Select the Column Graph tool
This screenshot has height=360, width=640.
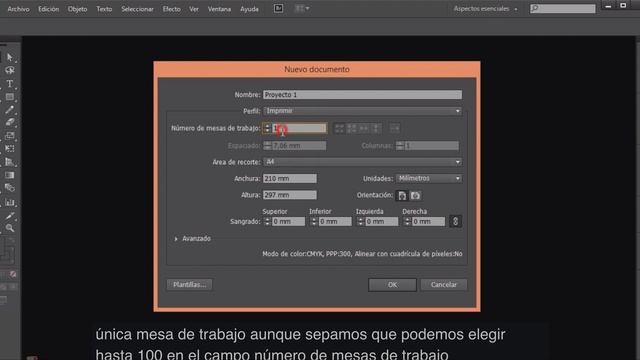click(x=10, y=202)
